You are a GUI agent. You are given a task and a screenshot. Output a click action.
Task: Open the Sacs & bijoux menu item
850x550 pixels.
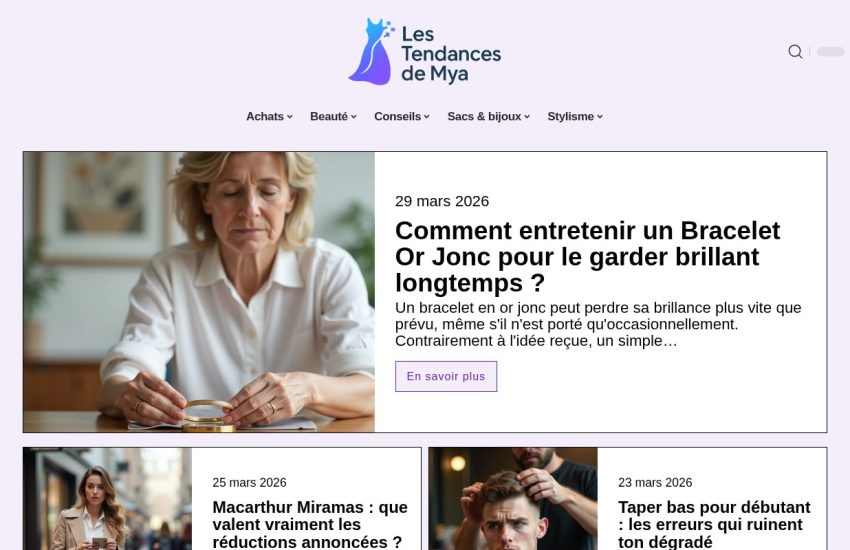tap(484, 117)
